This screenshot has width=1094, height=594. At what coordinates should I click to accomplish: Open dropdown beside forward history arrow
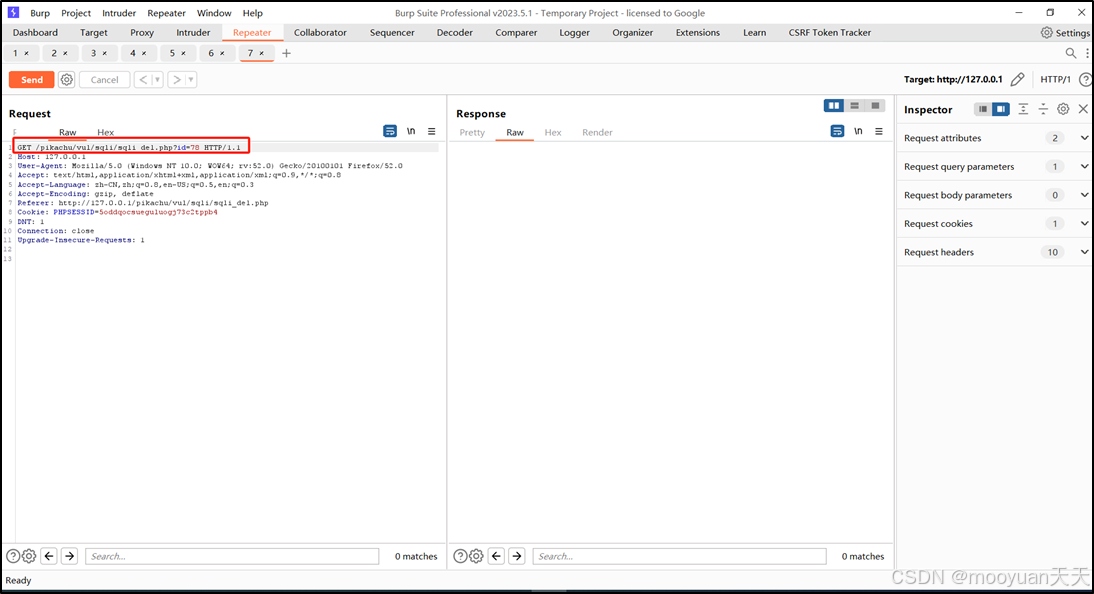coord(191,80)
